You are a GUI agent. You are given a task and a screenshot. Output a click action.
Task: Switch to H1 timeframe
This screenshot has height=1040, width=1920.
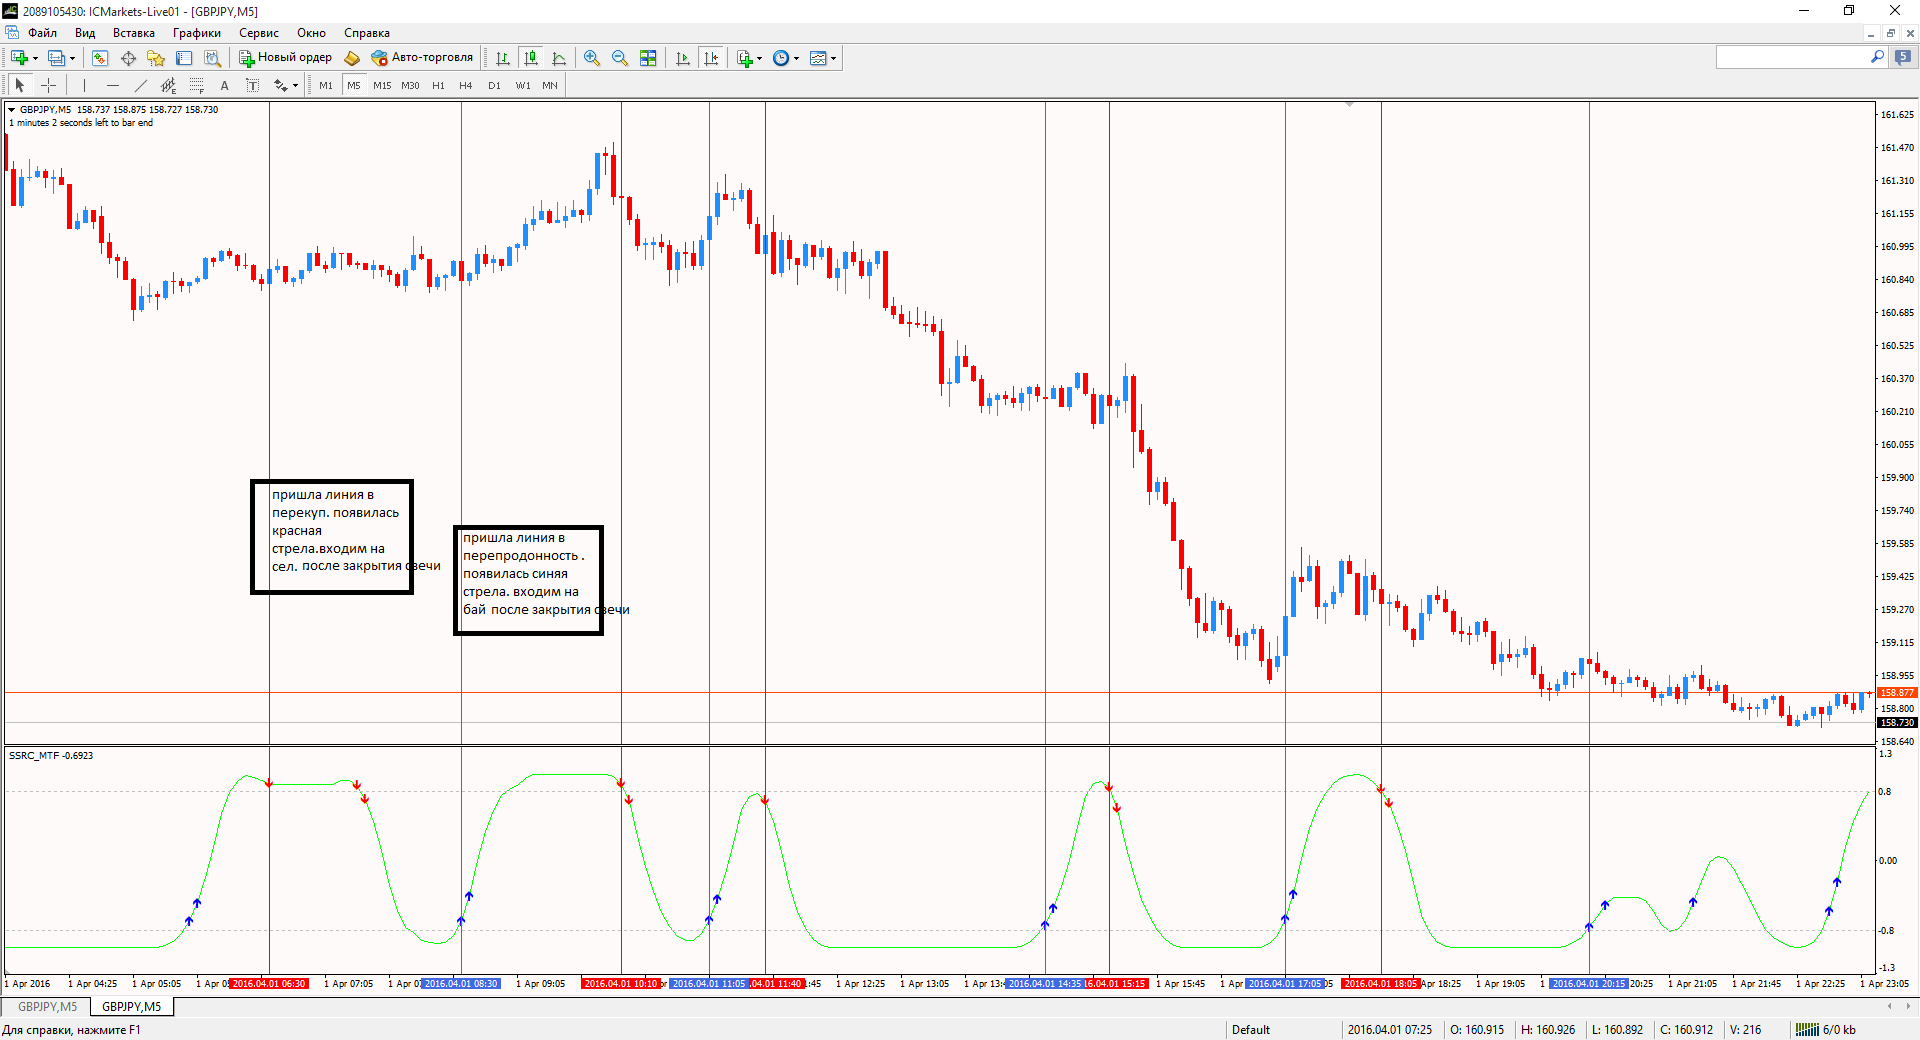pyautogui.click(x=438, y=85)
